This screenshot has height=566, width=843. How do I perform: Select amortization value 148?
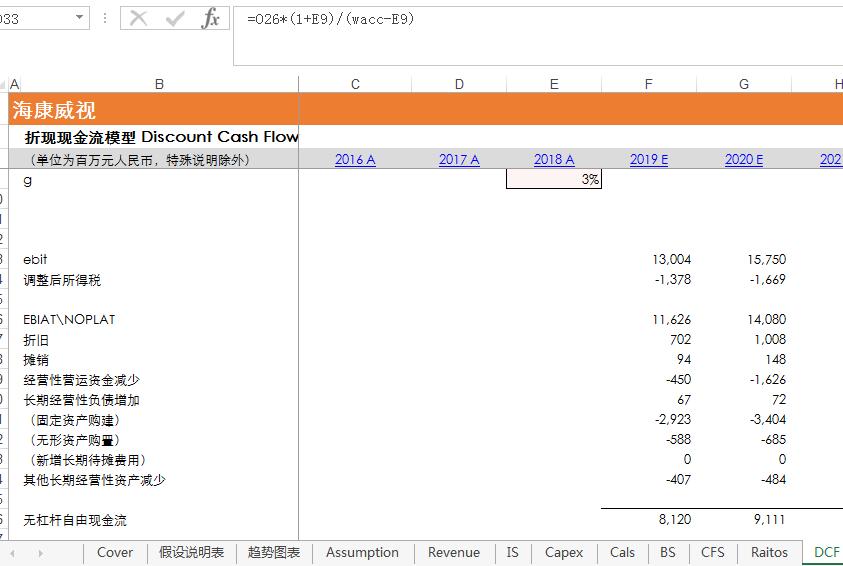click(776, 360)
